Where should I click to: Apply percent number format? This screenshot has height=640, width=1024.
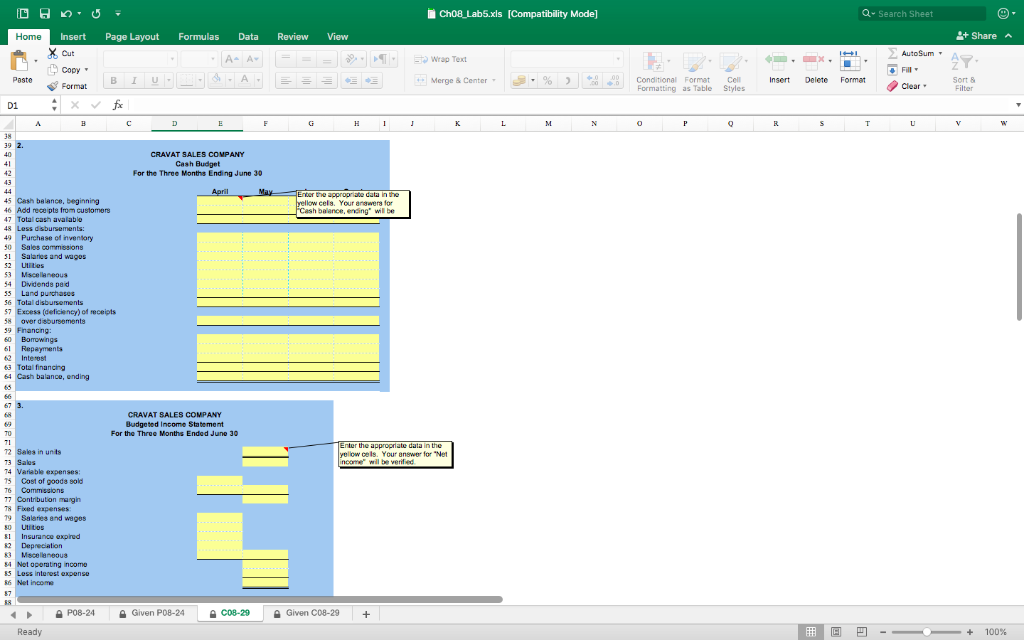(548, 81)
